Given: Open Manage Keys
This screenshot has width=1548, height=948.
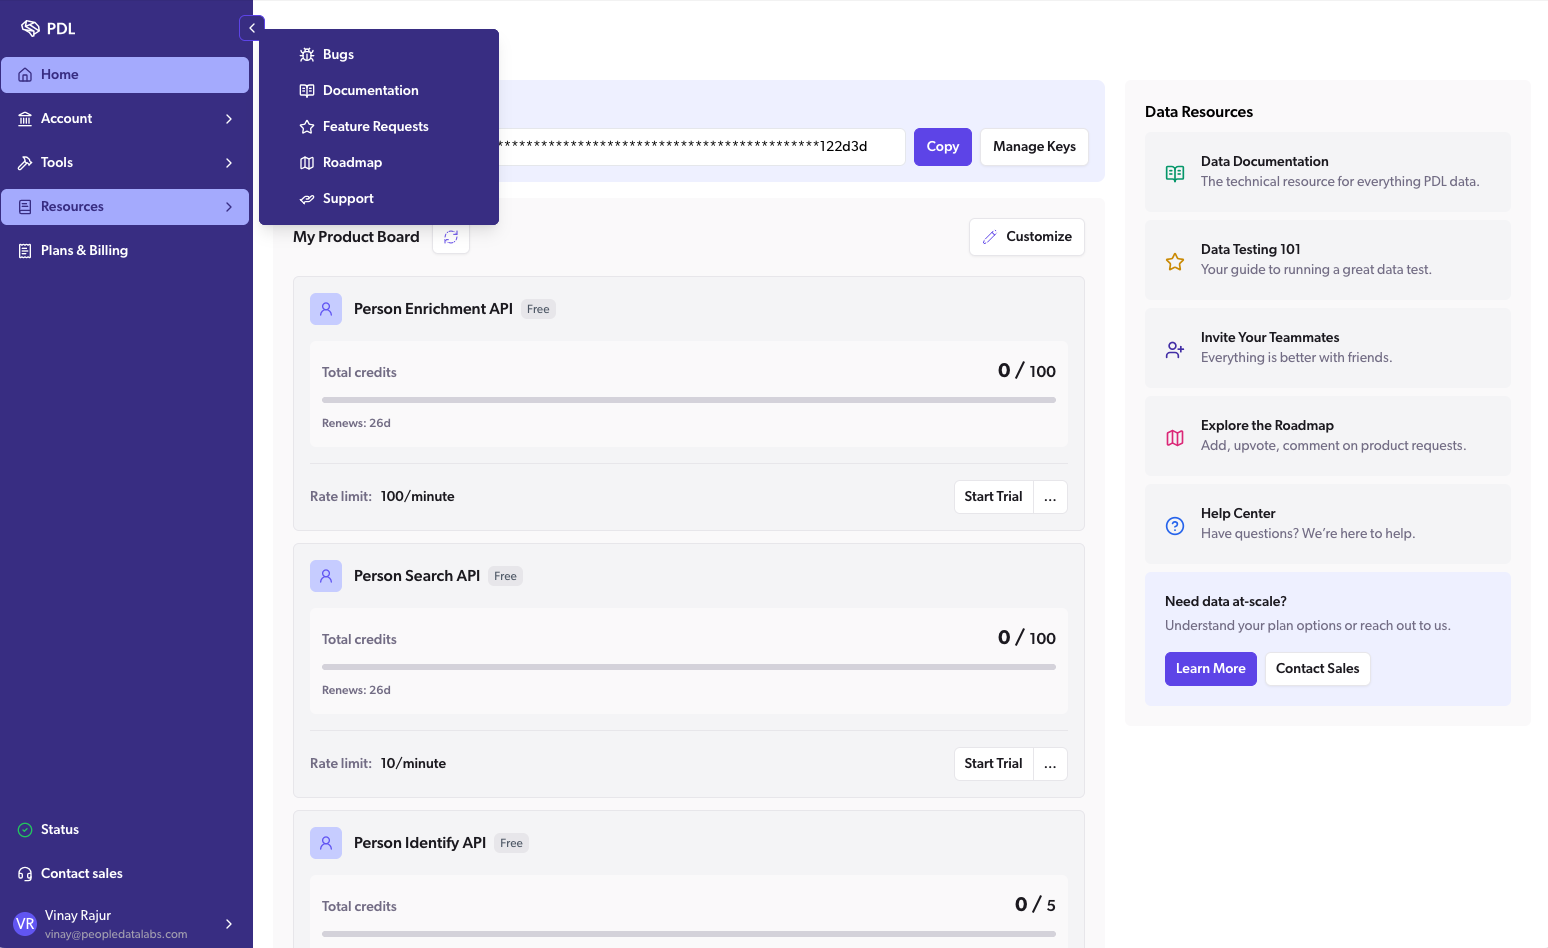Looking at the screenshot, I should 1034,147.
